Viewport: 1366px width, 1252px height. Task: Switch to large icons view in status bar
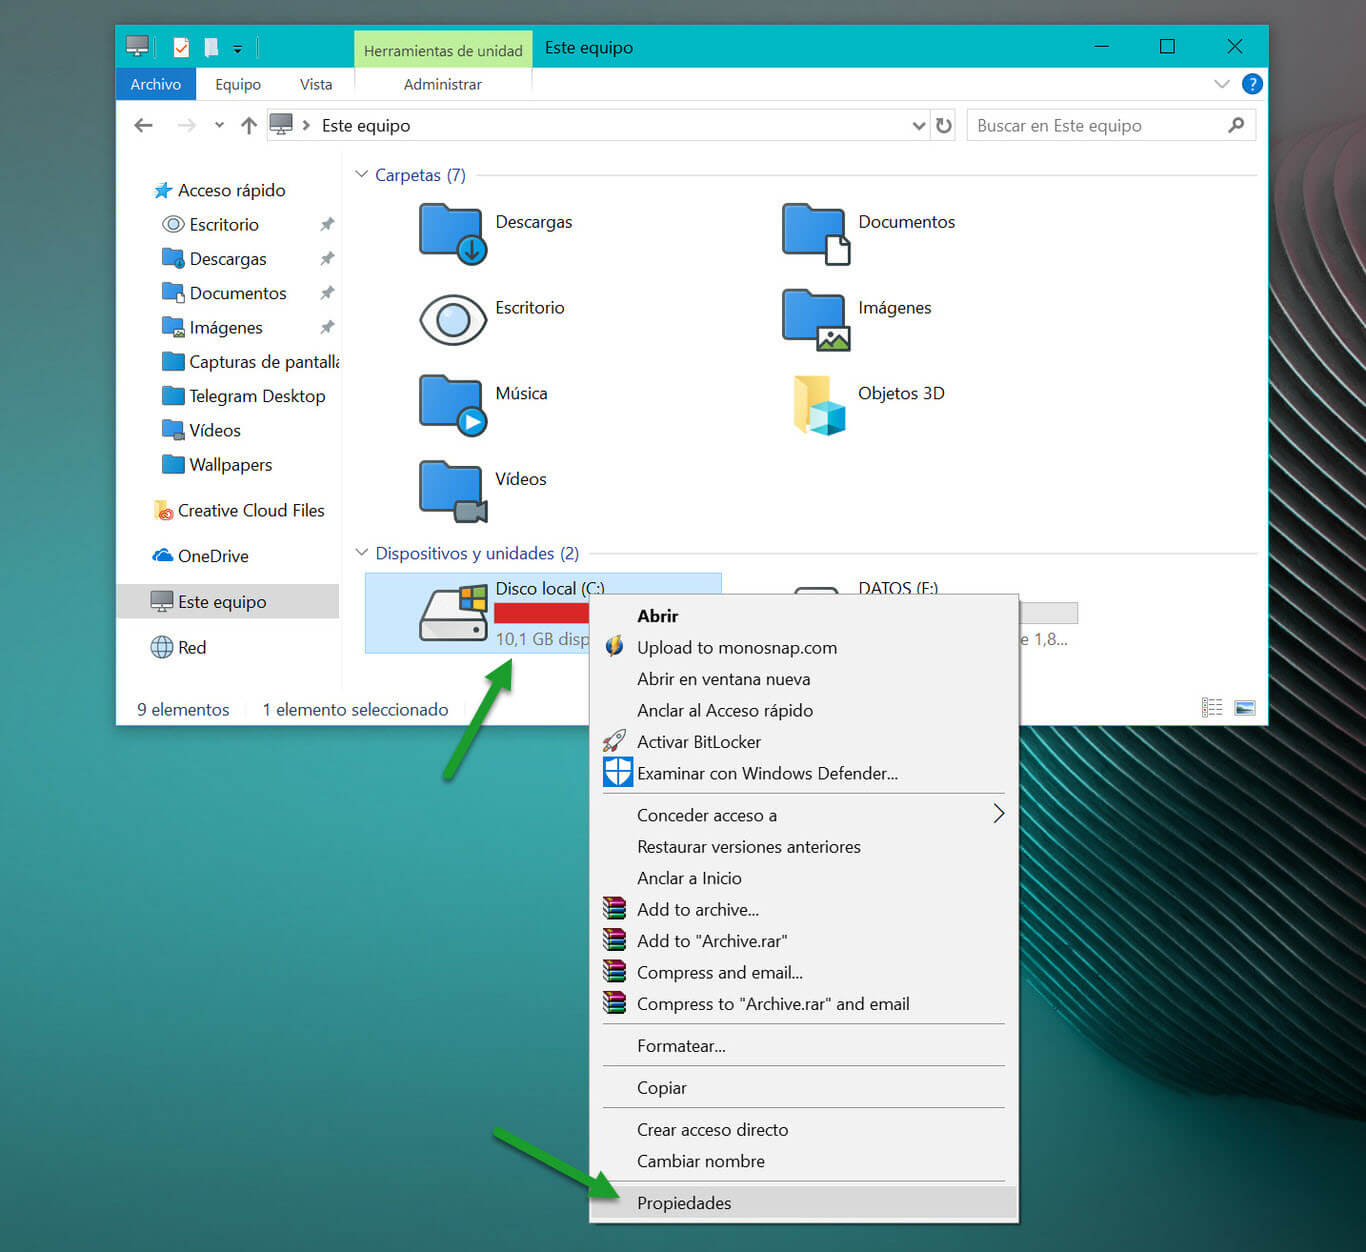(1244, 708)
